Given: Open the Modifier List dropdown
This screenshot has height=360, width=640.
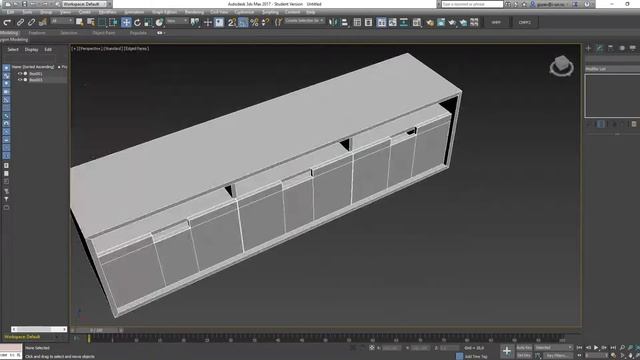Looking at the screenshot, I should click(x=612, y=69).
